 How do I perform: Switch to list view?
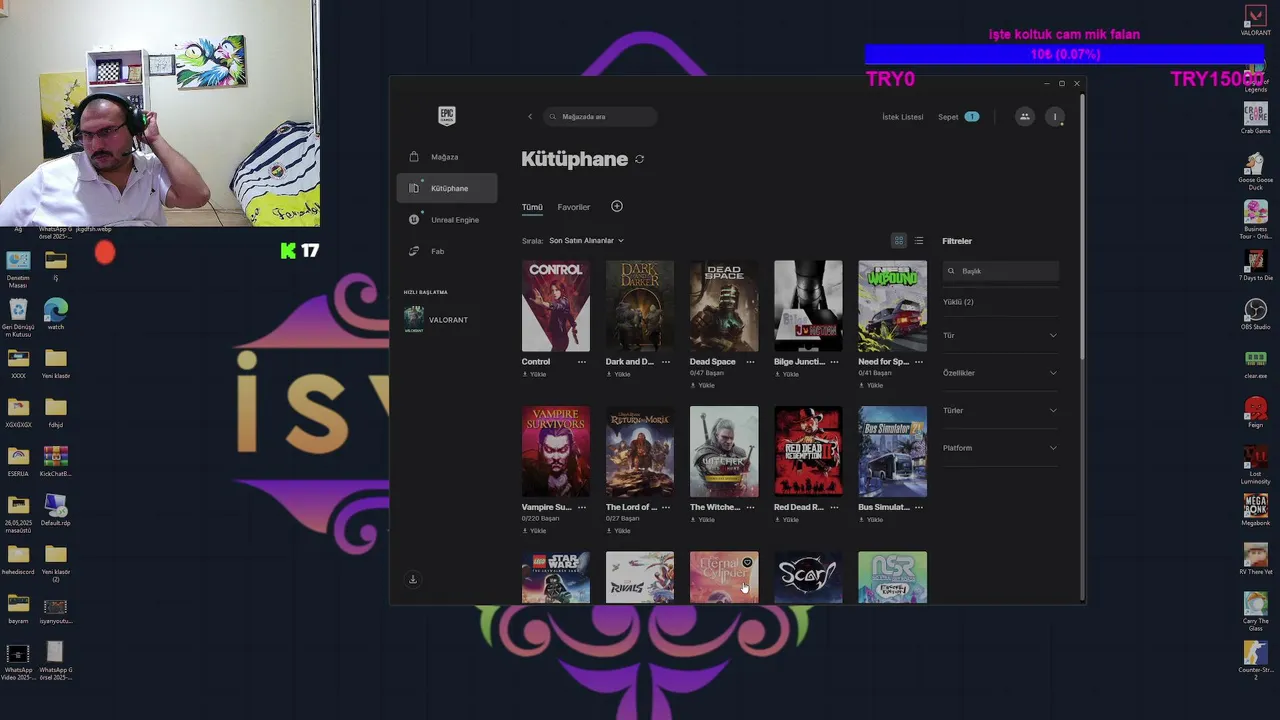(x=919, y=241)
